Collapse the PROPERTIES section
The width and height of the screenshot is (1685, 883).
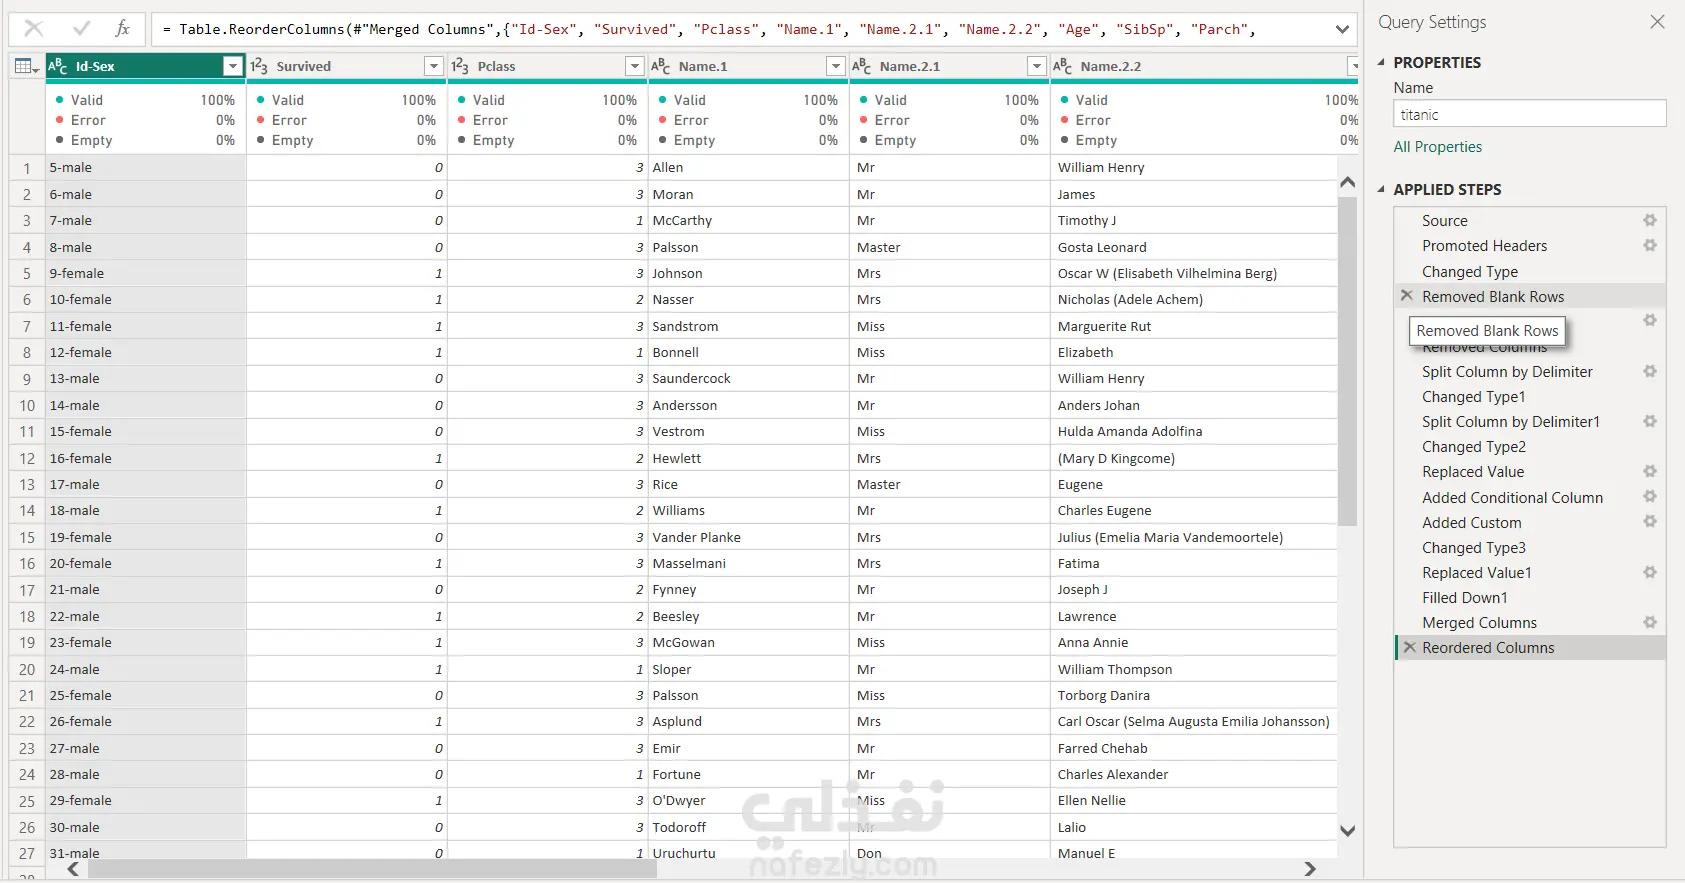(1381, 62)
